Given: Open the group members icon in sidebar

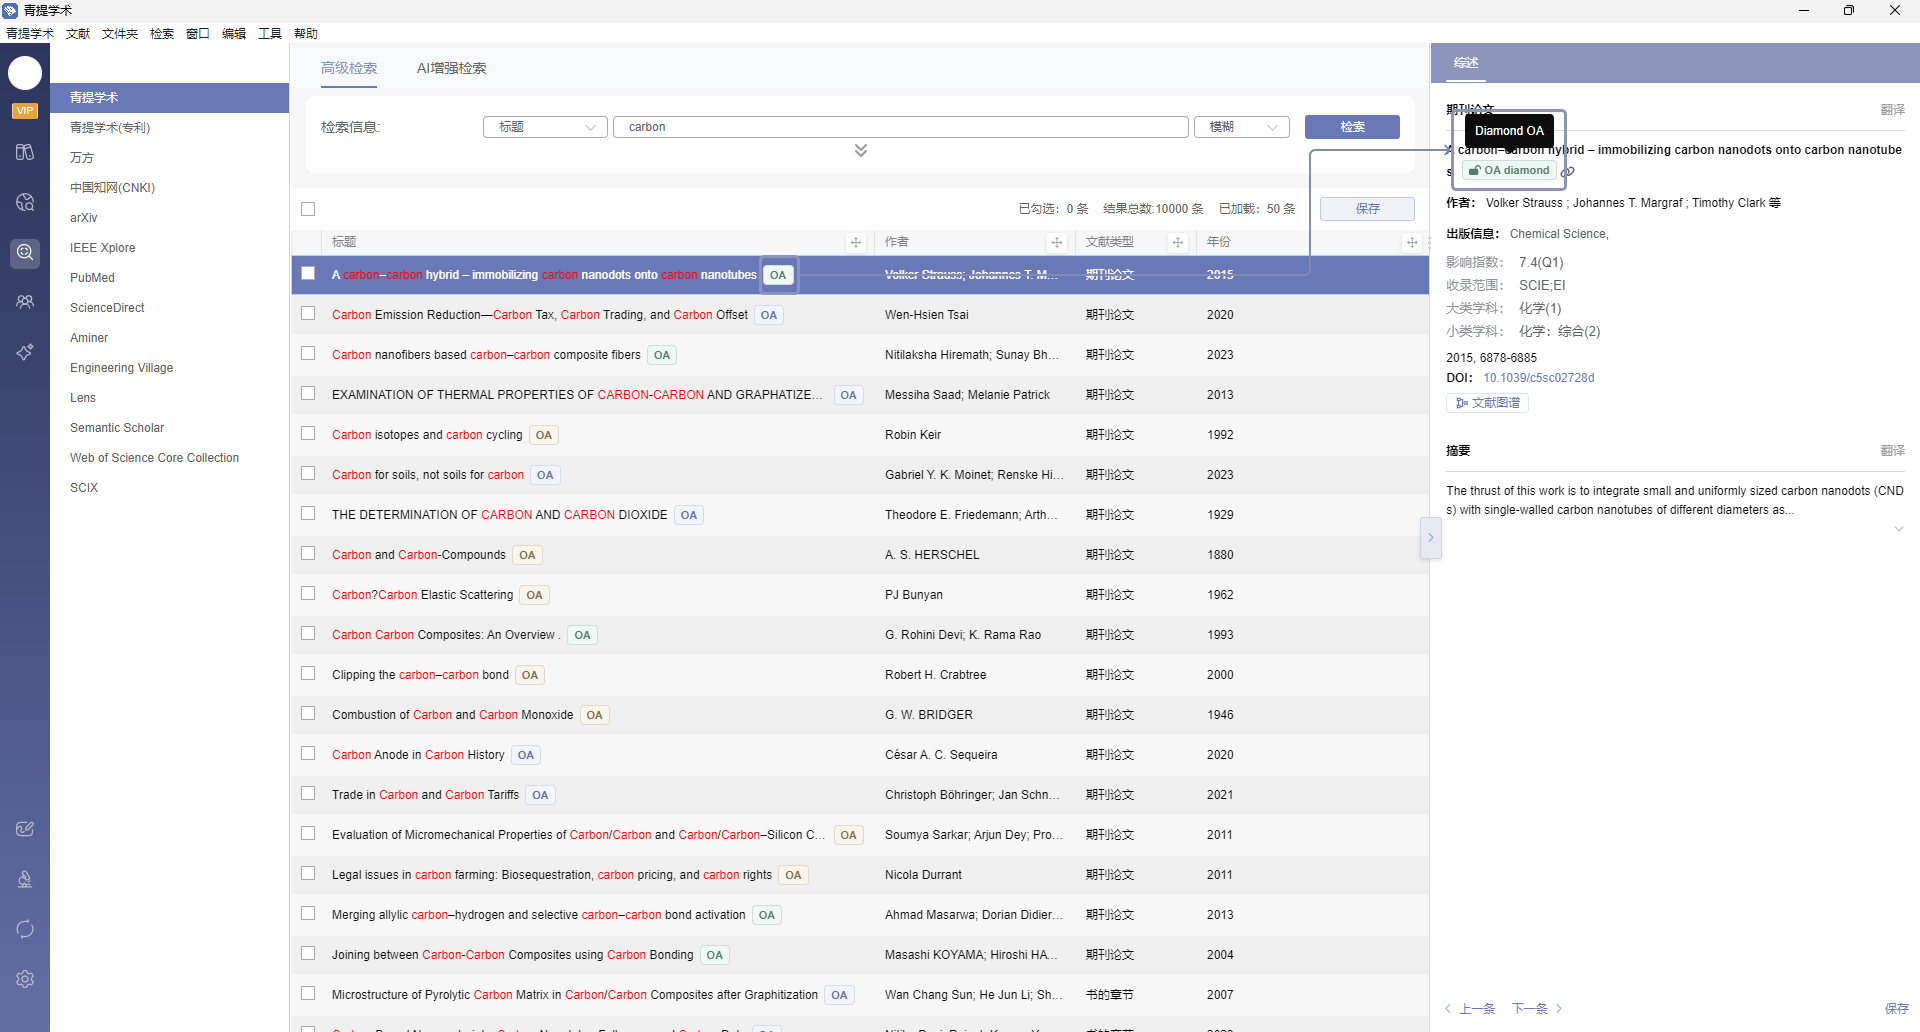Looking at the screenshot, I should 25,302.
